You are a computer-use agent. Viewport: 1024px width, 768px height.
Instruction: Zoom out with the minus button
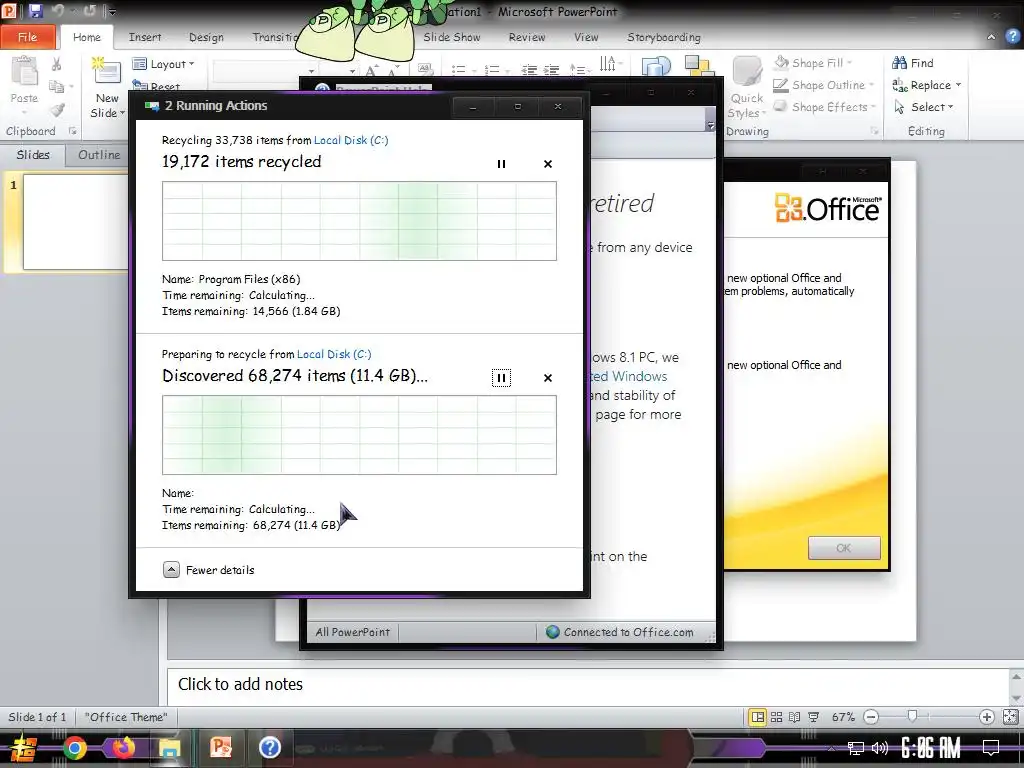(871, 717)
